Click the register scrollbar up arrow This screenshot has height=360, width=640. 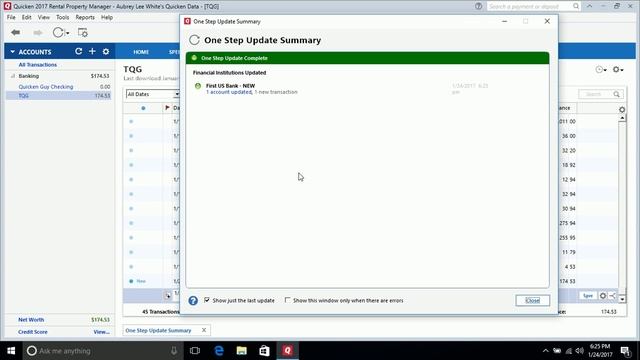coord(622,118)
